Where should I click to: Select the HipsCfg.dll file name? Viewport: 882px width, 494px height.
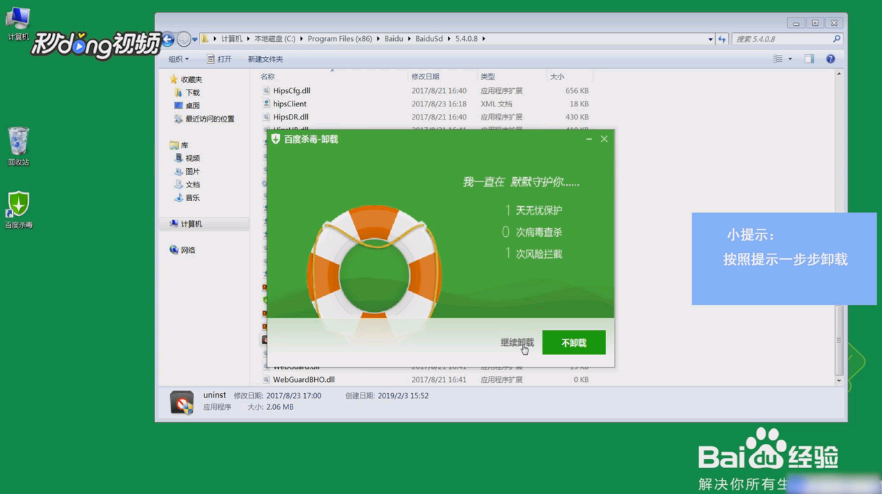coord(291,91)
